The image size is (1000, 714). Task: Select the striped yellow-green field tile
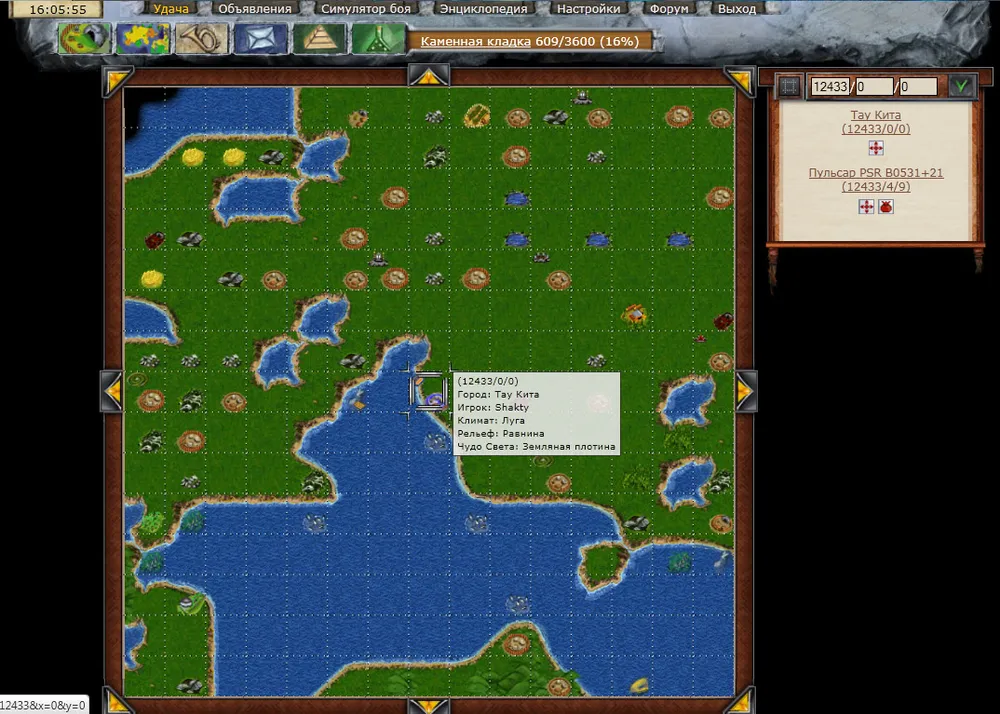click(x=477, y=116)
